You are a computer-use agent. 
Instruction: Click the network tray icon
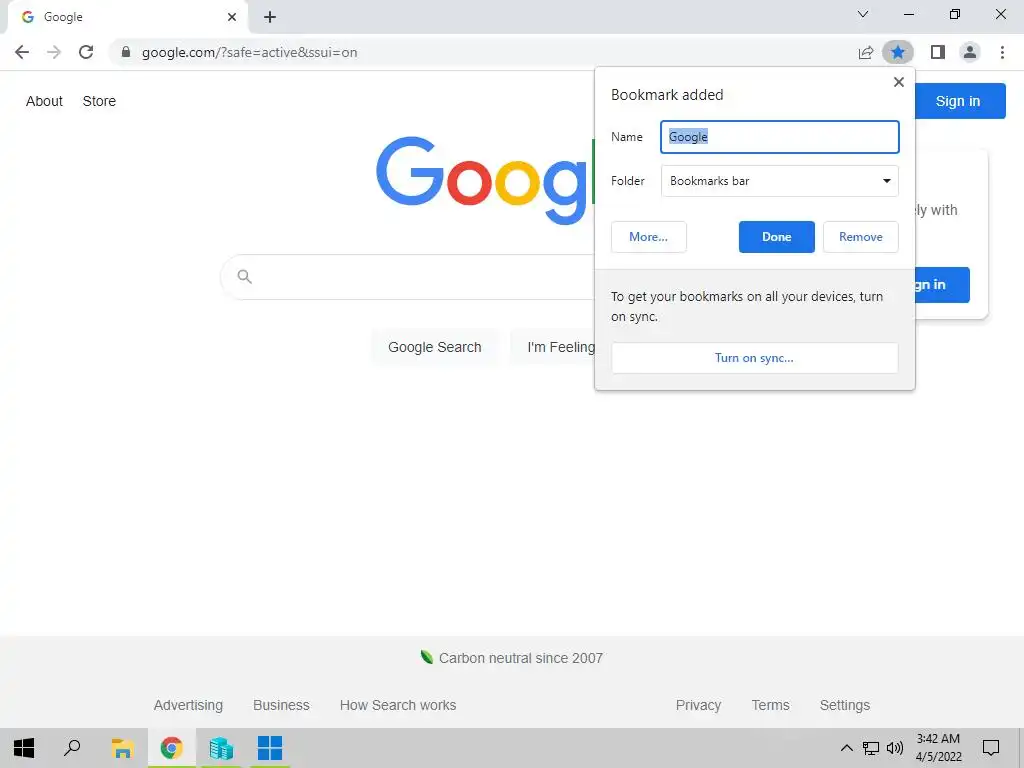point(871,748)
